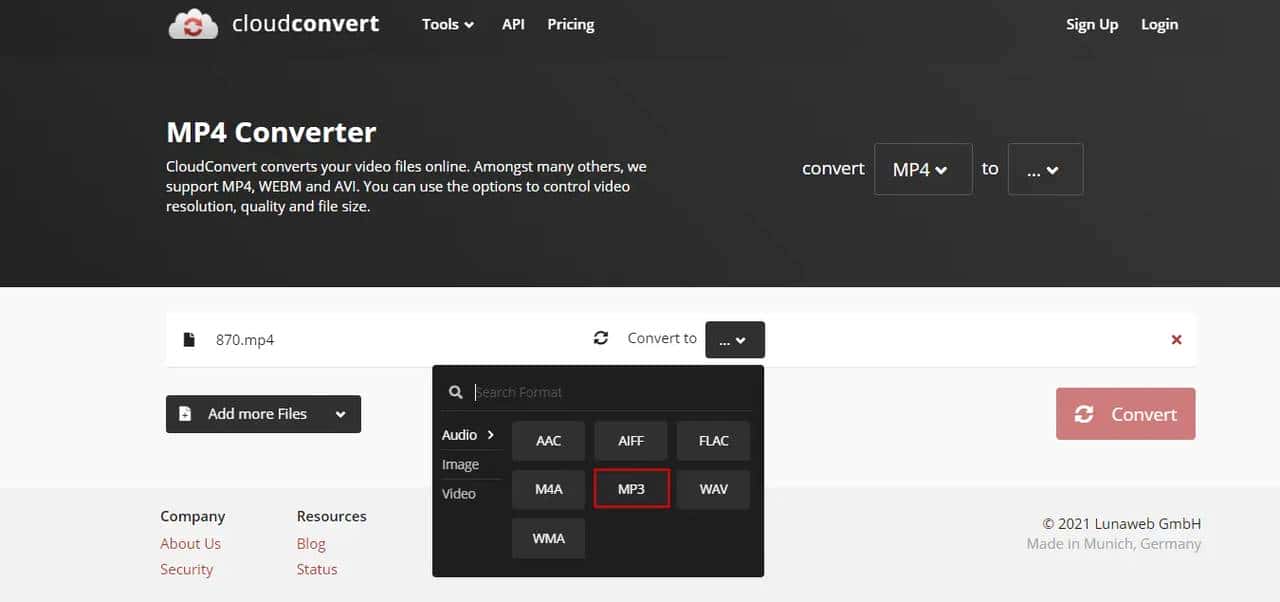Open the Add more Files arrow menu
The width and height of the screenshot is (1280, 602).
(341, 414)
